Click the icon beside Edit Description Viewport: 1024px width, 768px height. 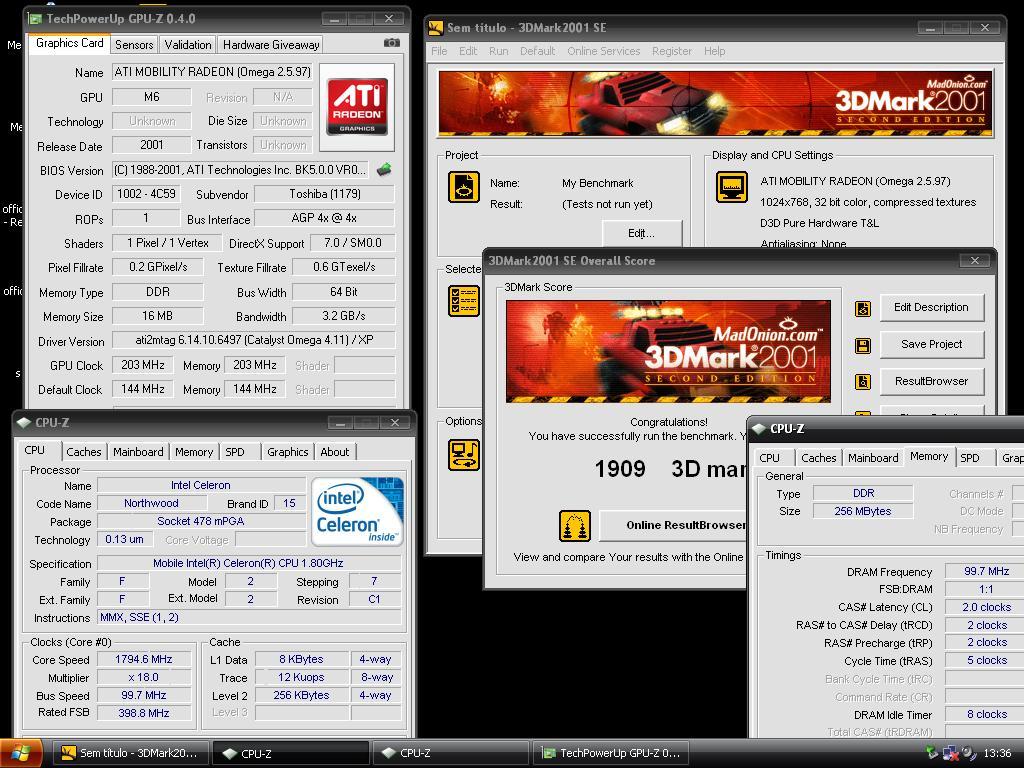coord(863,308)
